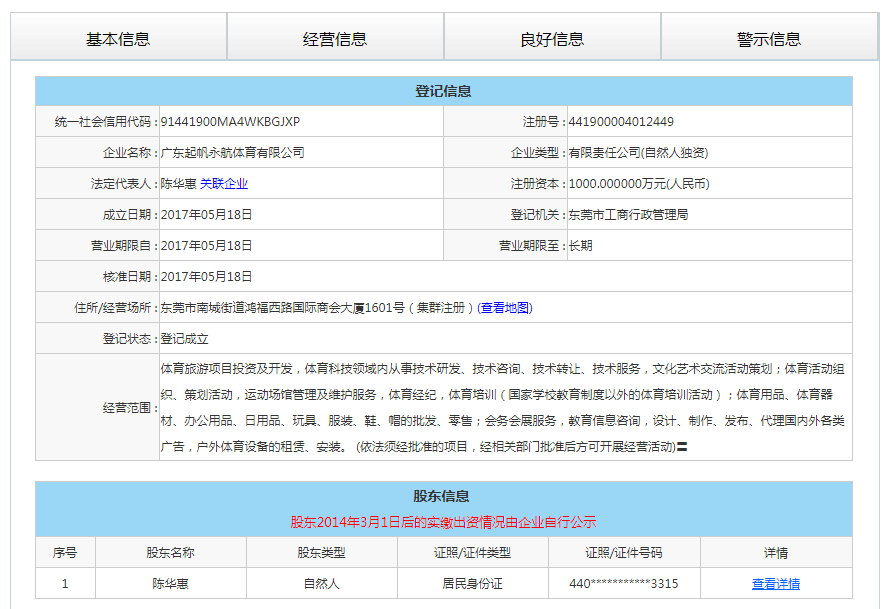Click the 登记信息 section header
This screenshot has height=609, width=890.
coord(443,91)
